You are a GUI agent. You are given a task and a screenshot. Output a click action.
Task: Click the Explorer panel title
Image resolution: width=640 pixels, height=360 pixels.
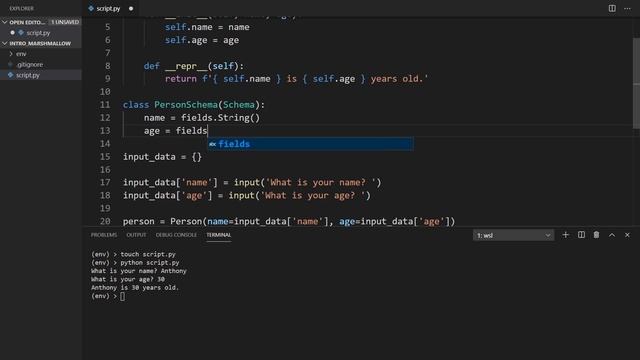22,9
